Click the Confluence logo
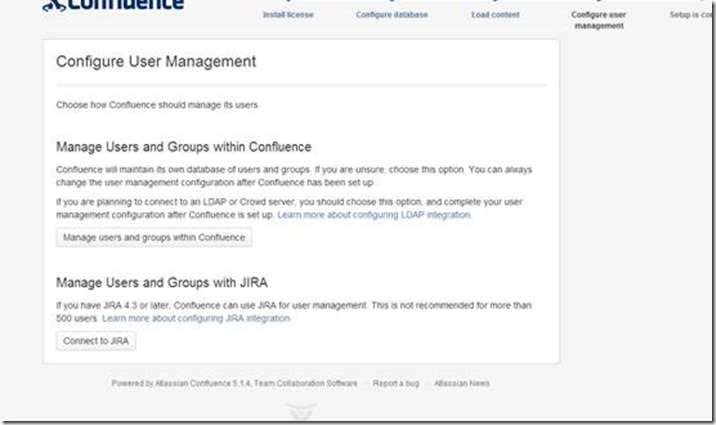The image size is (716, 425). 113,5
